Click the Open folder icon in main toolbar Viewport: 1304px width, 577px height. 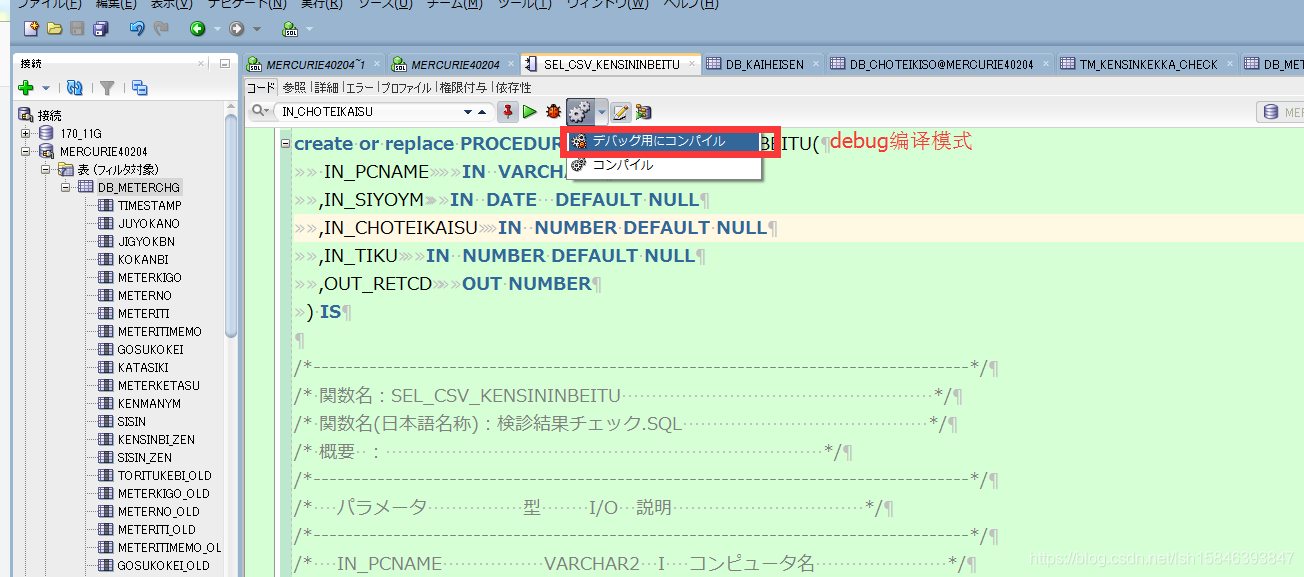55,29
